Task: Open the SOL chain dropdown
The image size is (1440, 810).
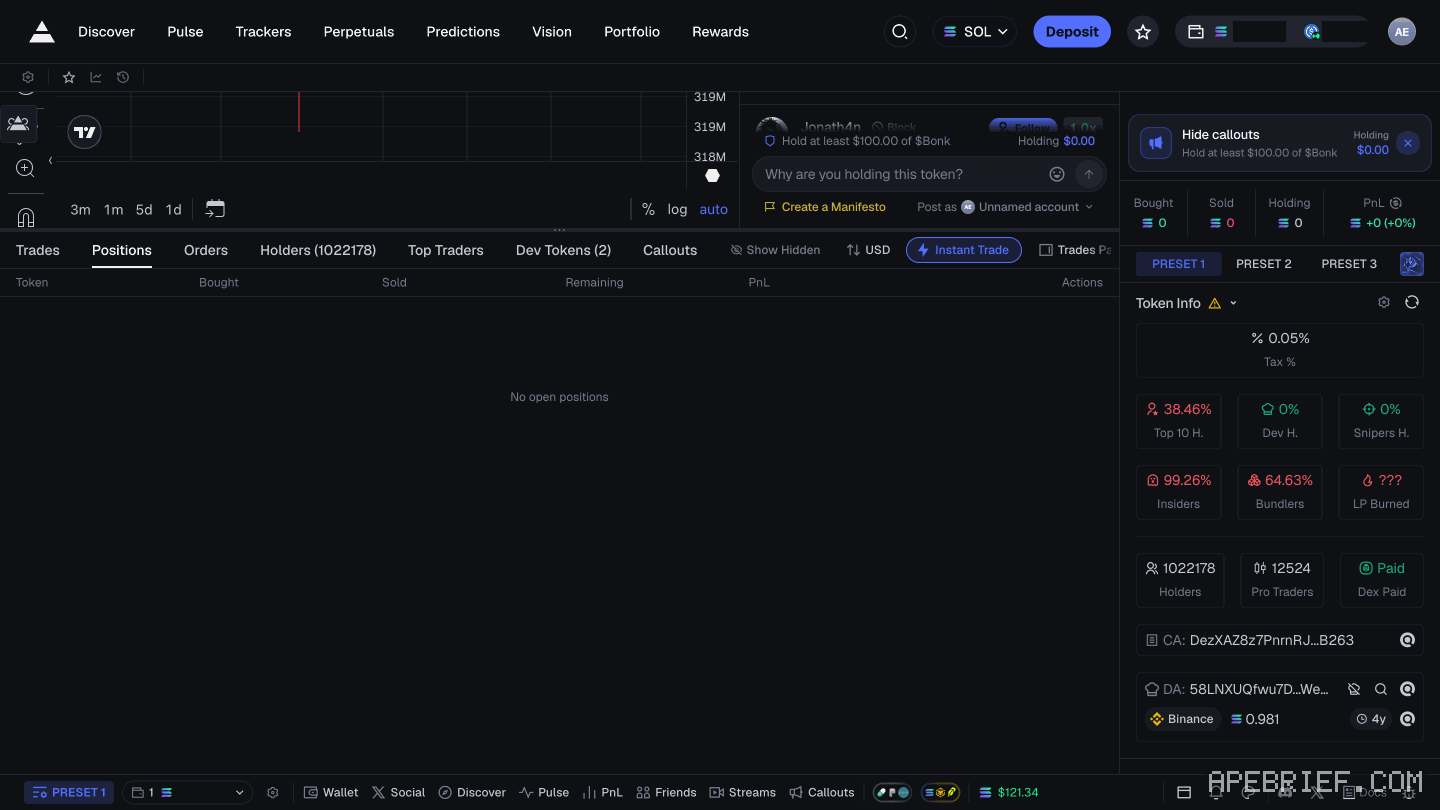Action: tap(975, 32)
